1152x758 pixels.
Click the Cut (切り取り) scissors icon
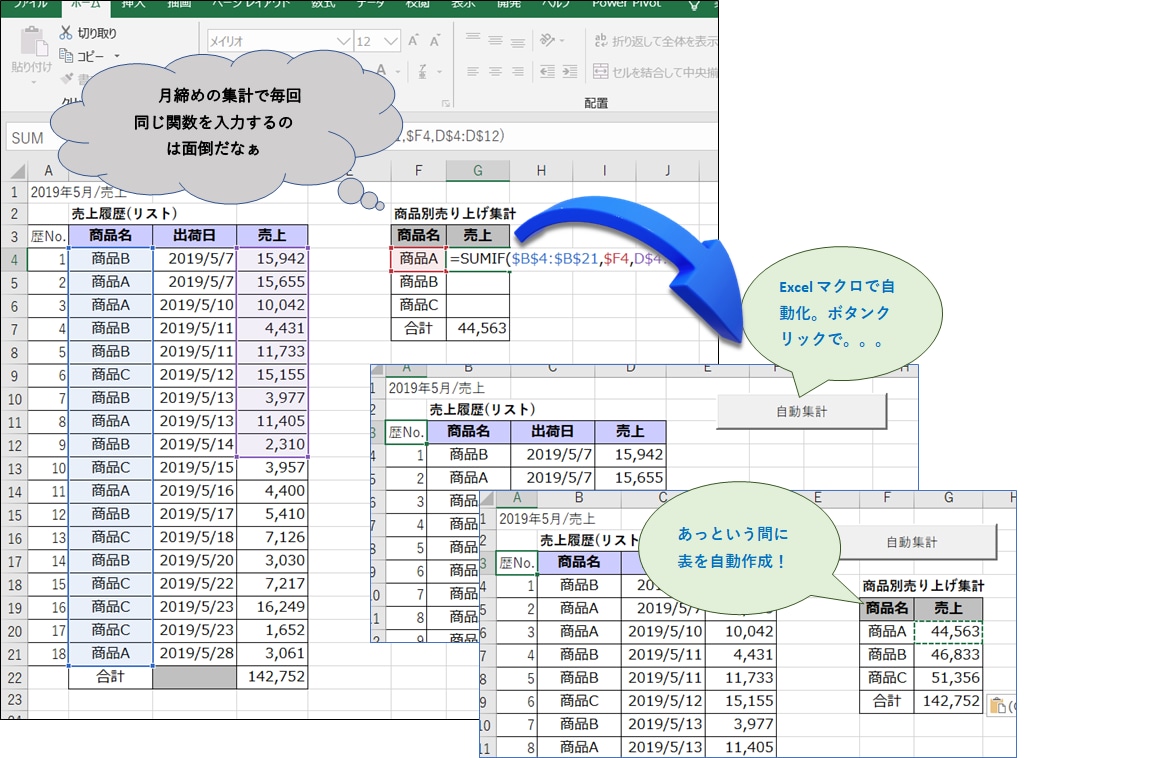(66, 33)
